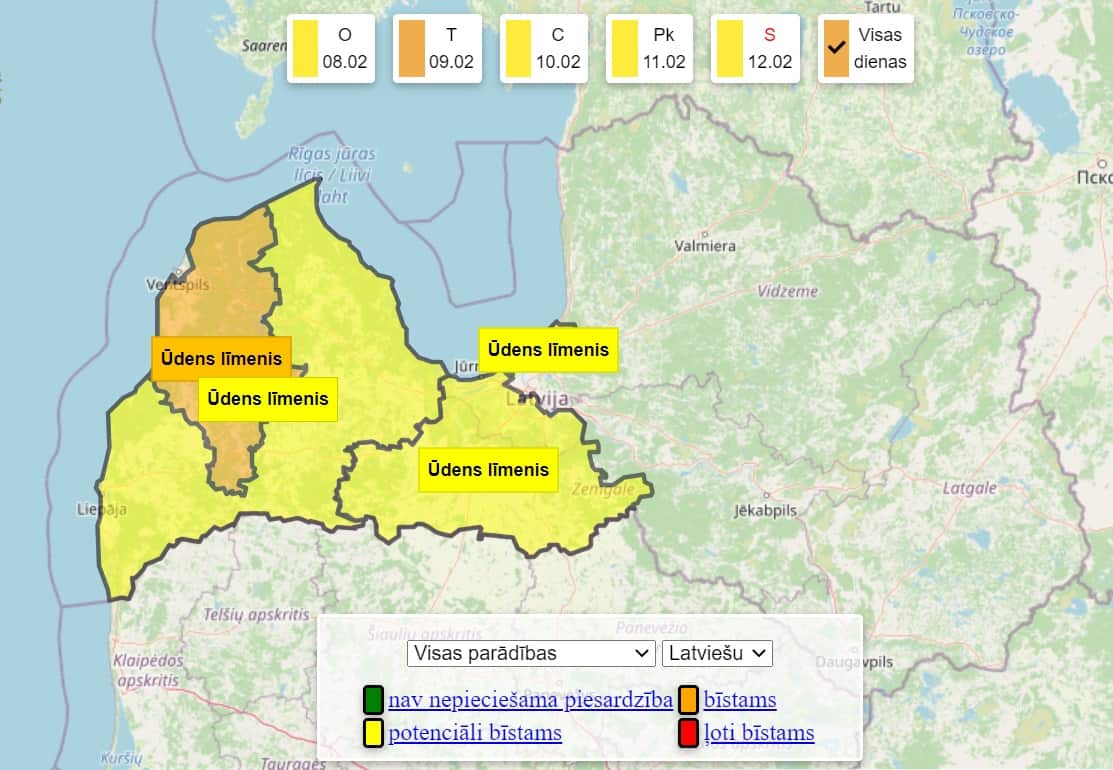Click the Jēkabpils city label
Image resolution: width=1113 pixels, height=770 pixels.
point(765,510)
